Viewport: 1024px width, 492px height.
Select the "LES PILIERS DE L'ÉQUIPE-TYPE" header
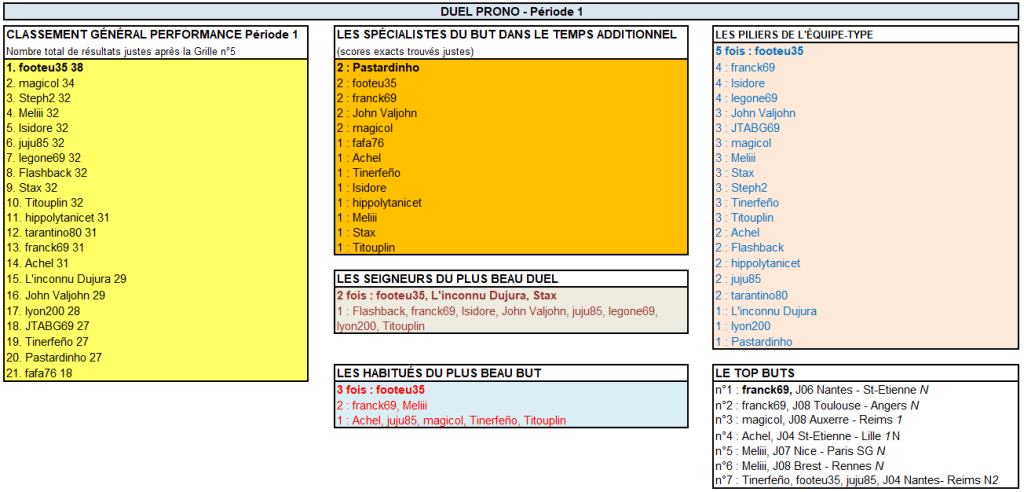(x=795, y=34)
